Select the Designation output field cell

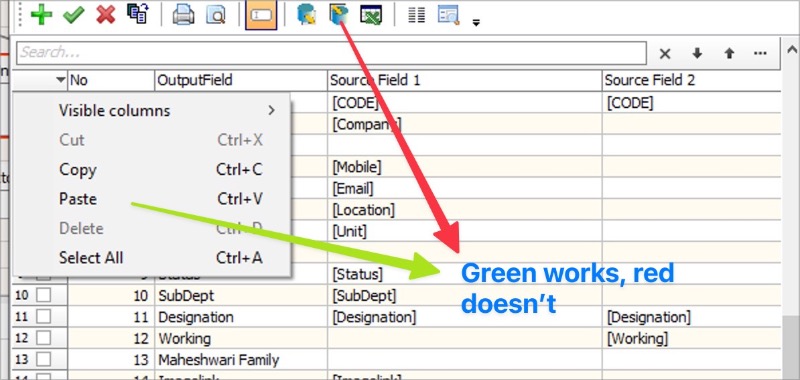(x=241, y=317)
